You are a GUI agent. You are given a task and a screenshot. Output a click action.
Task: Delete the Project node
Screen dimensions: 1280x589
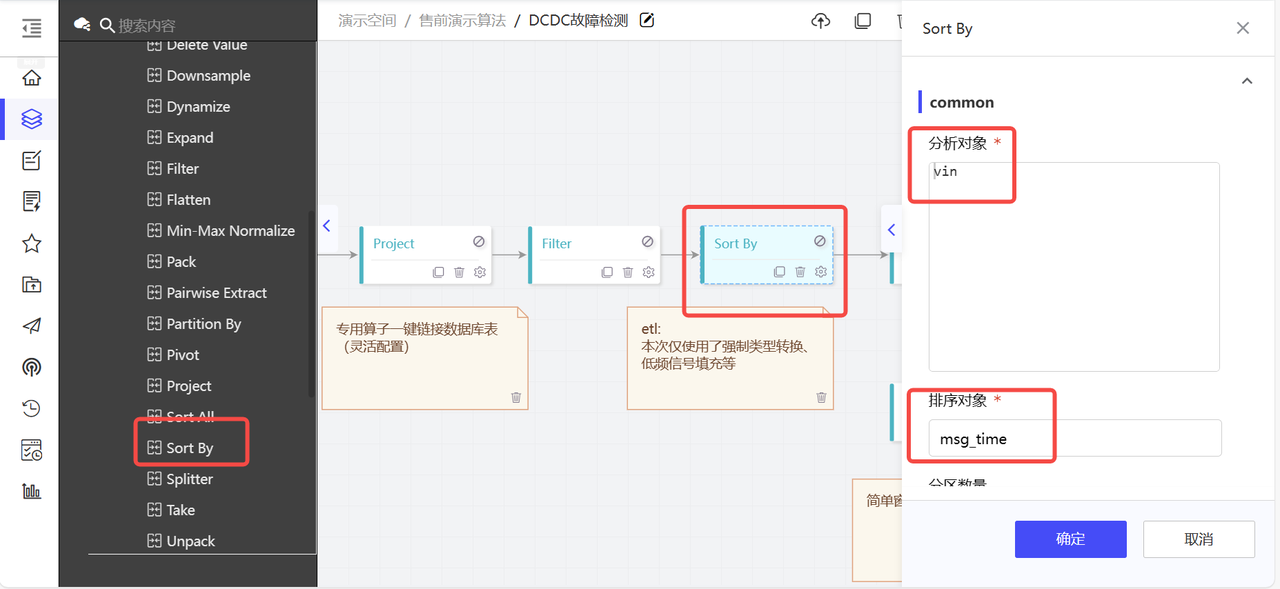(x=459, y=272)
